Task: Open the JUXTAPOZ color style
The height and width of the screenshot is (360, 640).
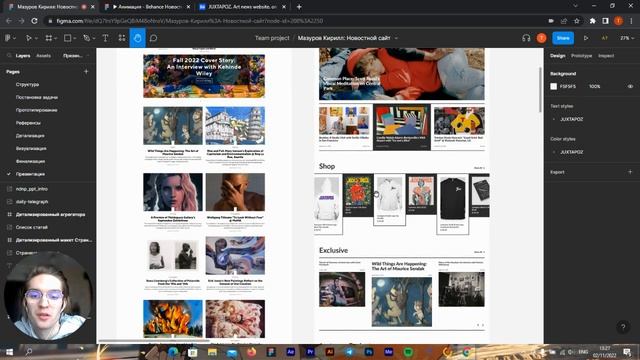Action: coord(571,152)
